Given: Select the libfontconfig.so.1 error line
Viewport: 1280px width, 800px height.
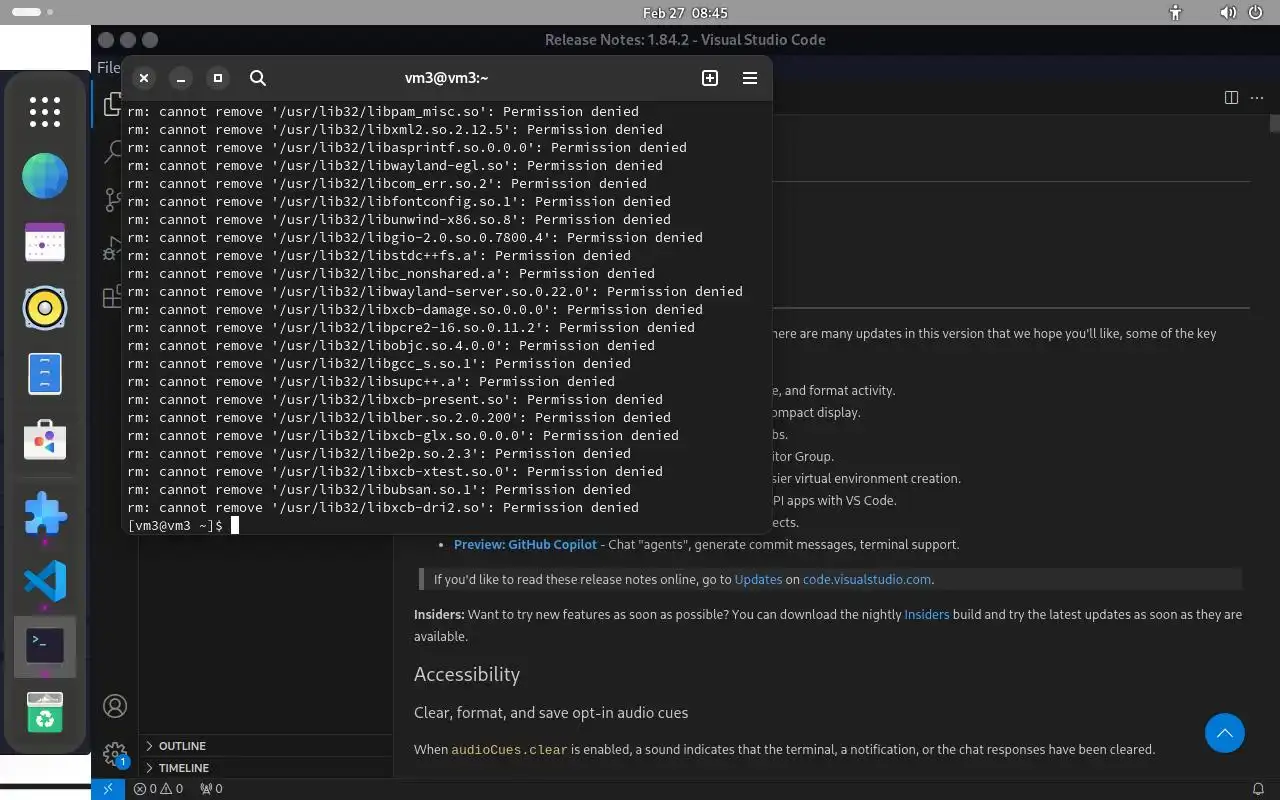Looking at the screenshot, I should tap(399, 202).
